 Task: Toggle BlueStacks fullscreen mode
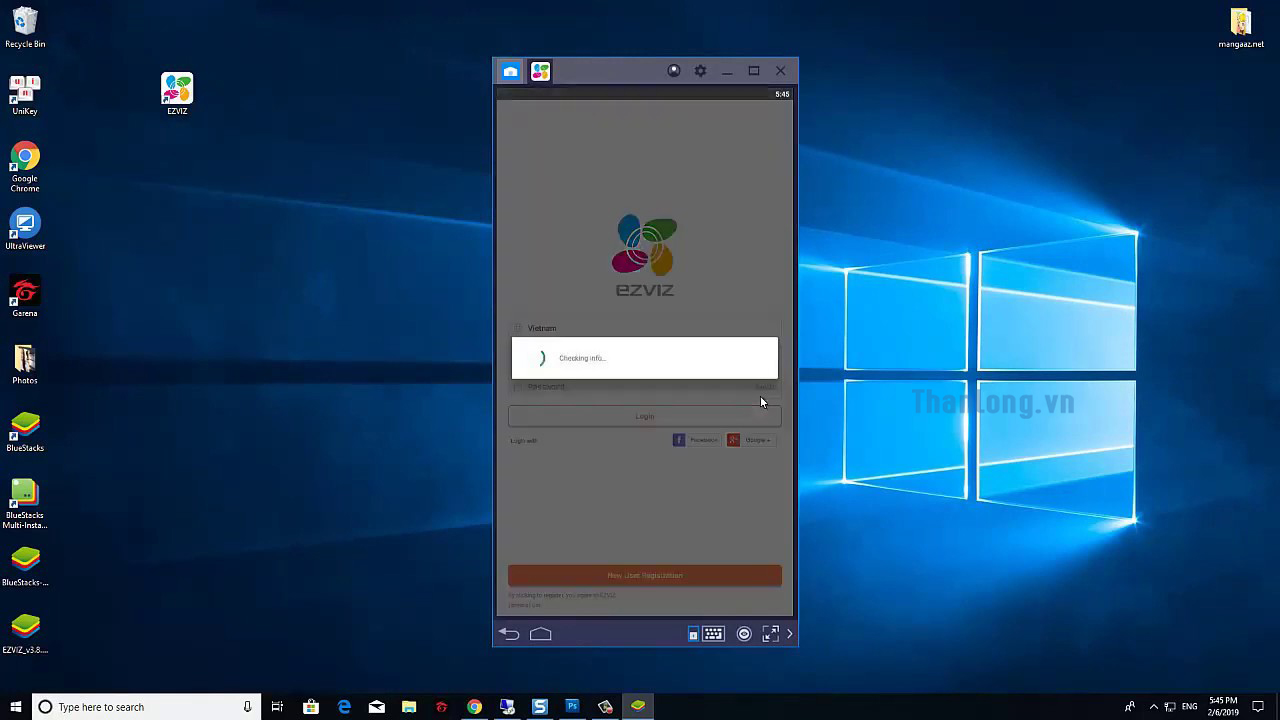tap(770, 634)
